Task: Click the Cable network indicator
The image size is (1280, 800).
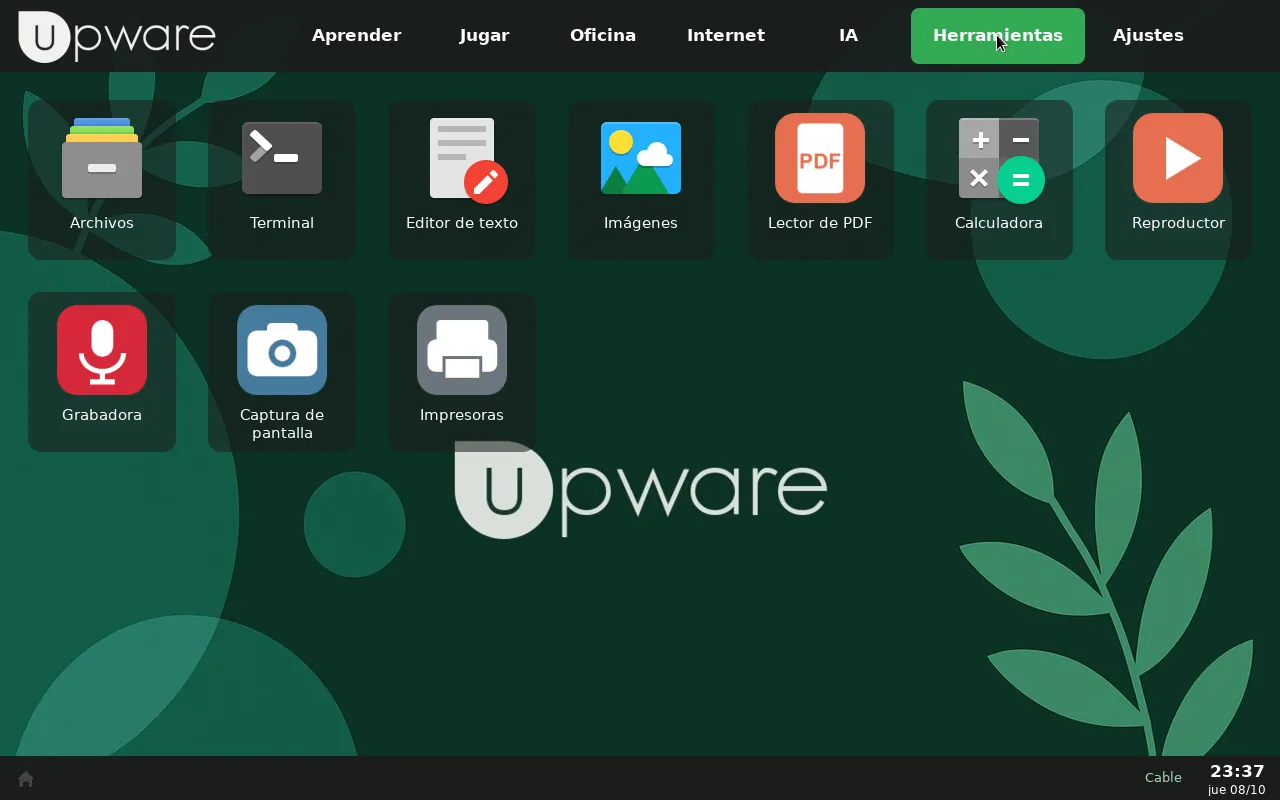Action: tap(1163, 777)
